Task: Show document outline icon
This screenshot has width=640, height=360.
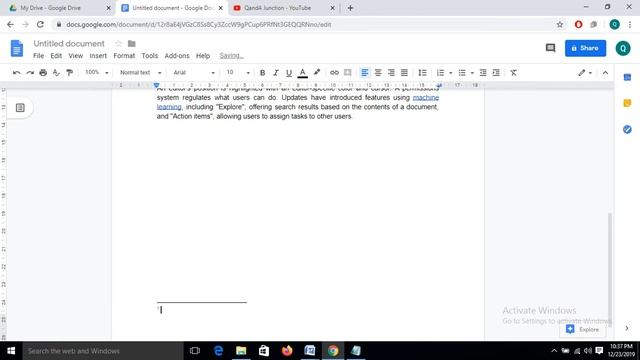Action: tap(20, 108)
